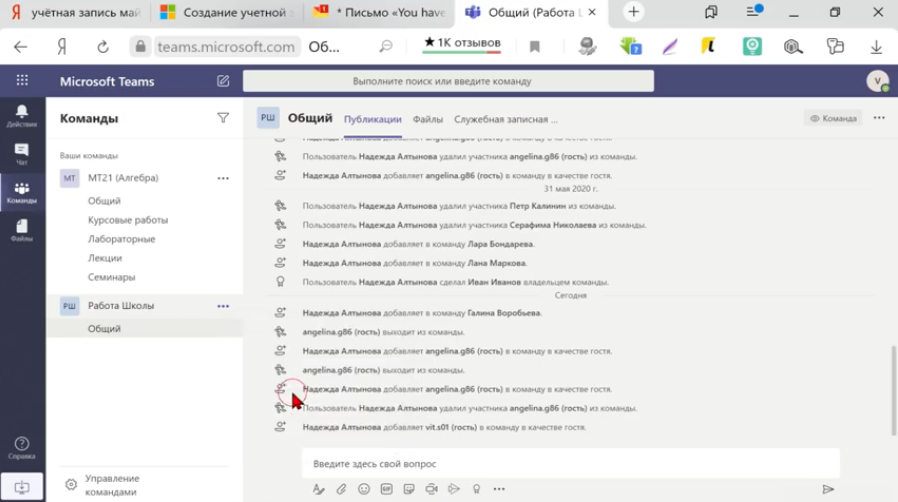Insert a GIF in the message
This screenshot has height=502, width=898.
coord(387,489)
